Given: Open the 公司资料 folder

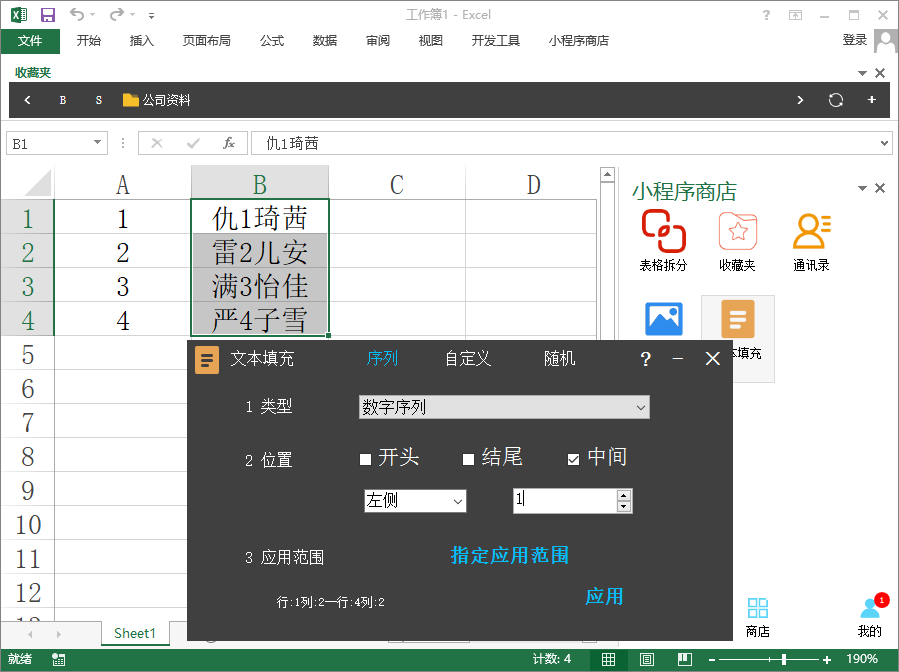Looking at the screenshot, I should click(157, 100).
